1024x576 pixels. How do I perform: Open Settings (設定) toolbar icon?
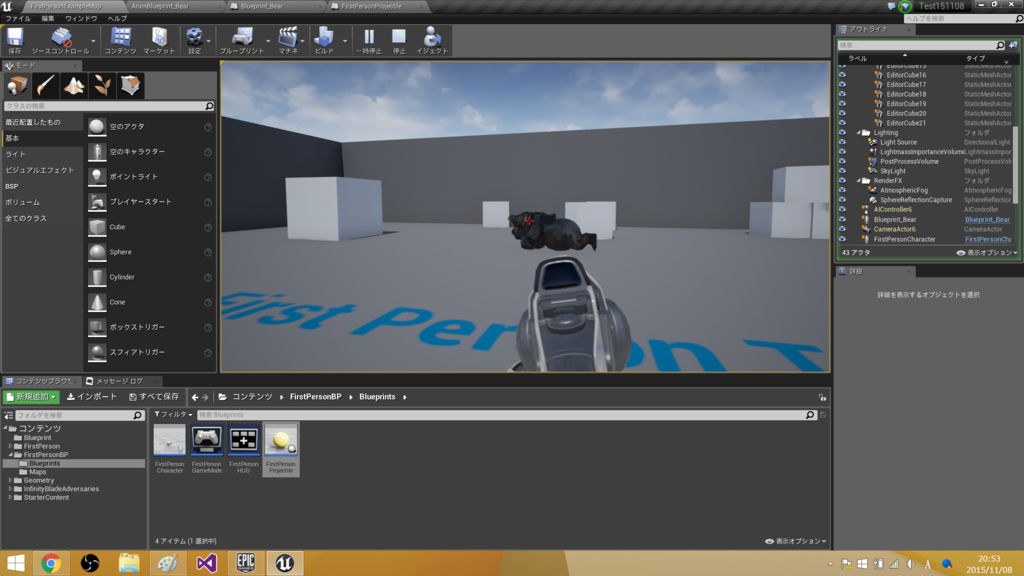194,40
